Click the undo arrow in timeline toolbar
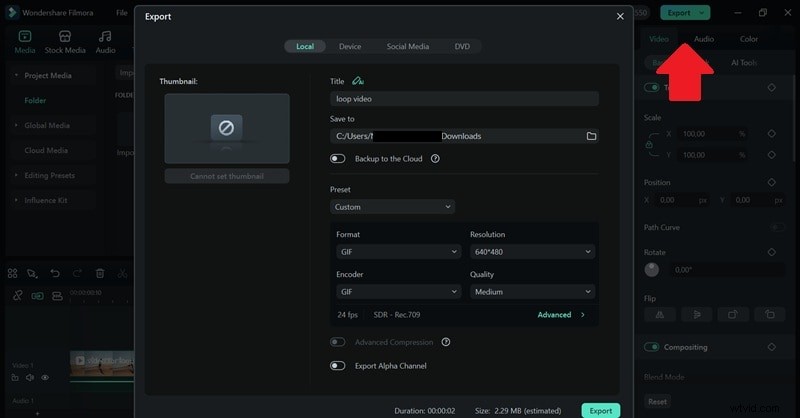This screenshot has height=418, width=800. 55,273
